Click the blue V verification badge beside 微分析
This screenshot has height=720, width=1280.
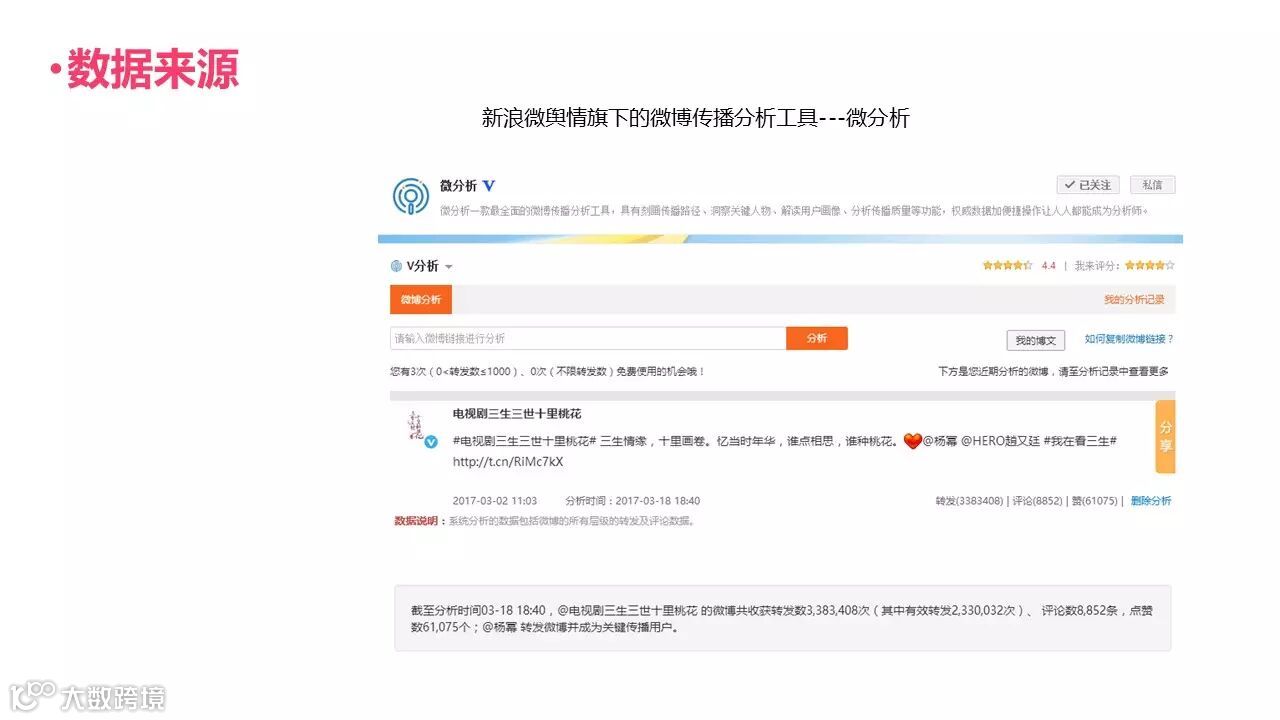(x=489, y=186)
